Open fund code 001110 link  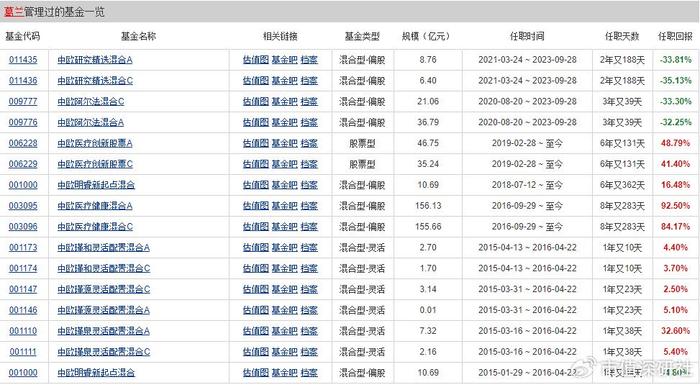23,331
